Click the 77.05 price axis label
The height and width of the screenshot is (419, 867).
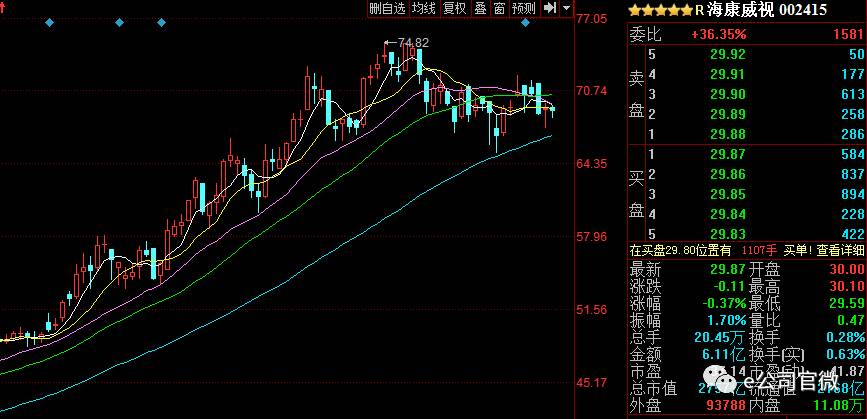[x=592, y=19]
